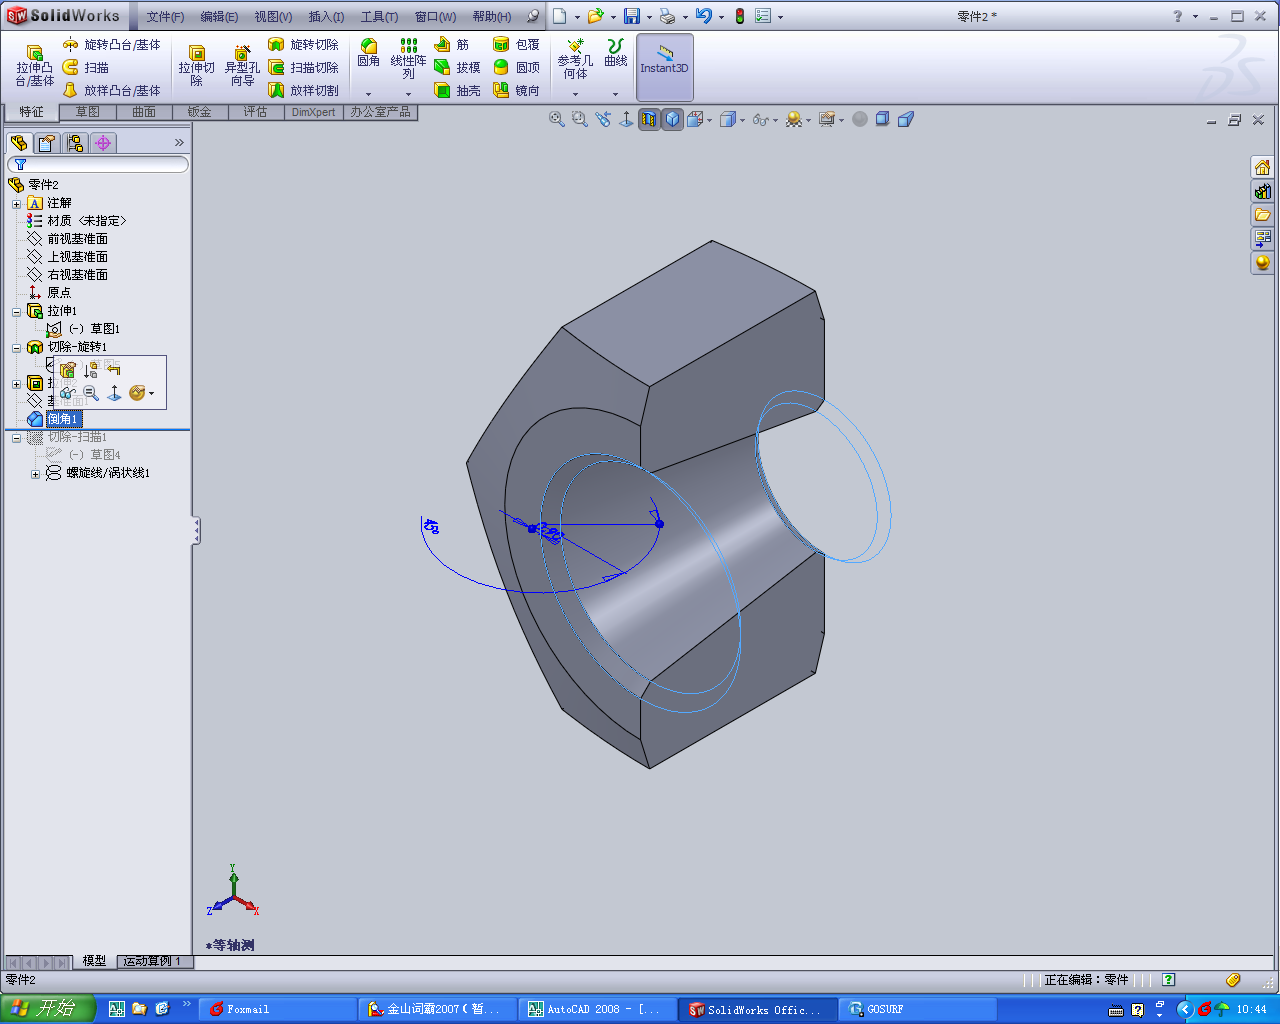Open the 异型孔向导 hole wizard

pos(241,66)
